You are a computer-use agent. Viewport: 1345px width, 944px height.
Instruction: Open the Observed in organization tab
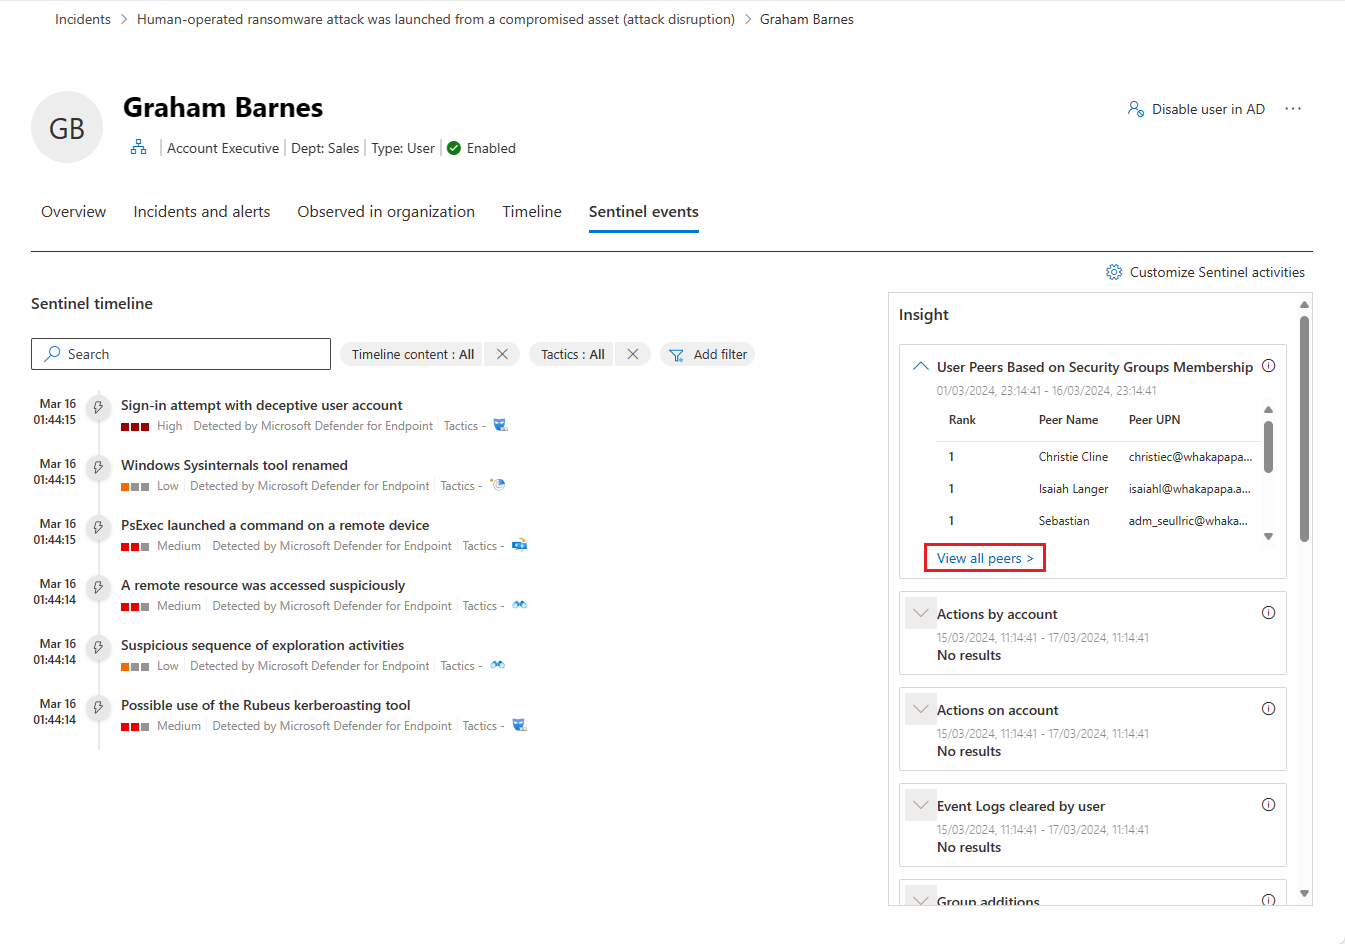click(x=386, y=211)
